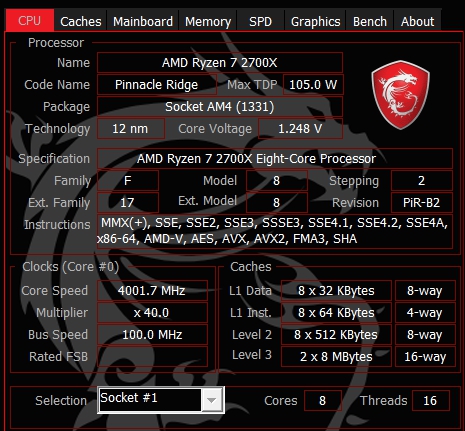Screen dimensions: 465x431
Task: Click the Processor group label
Action: (x=56, y=43)
